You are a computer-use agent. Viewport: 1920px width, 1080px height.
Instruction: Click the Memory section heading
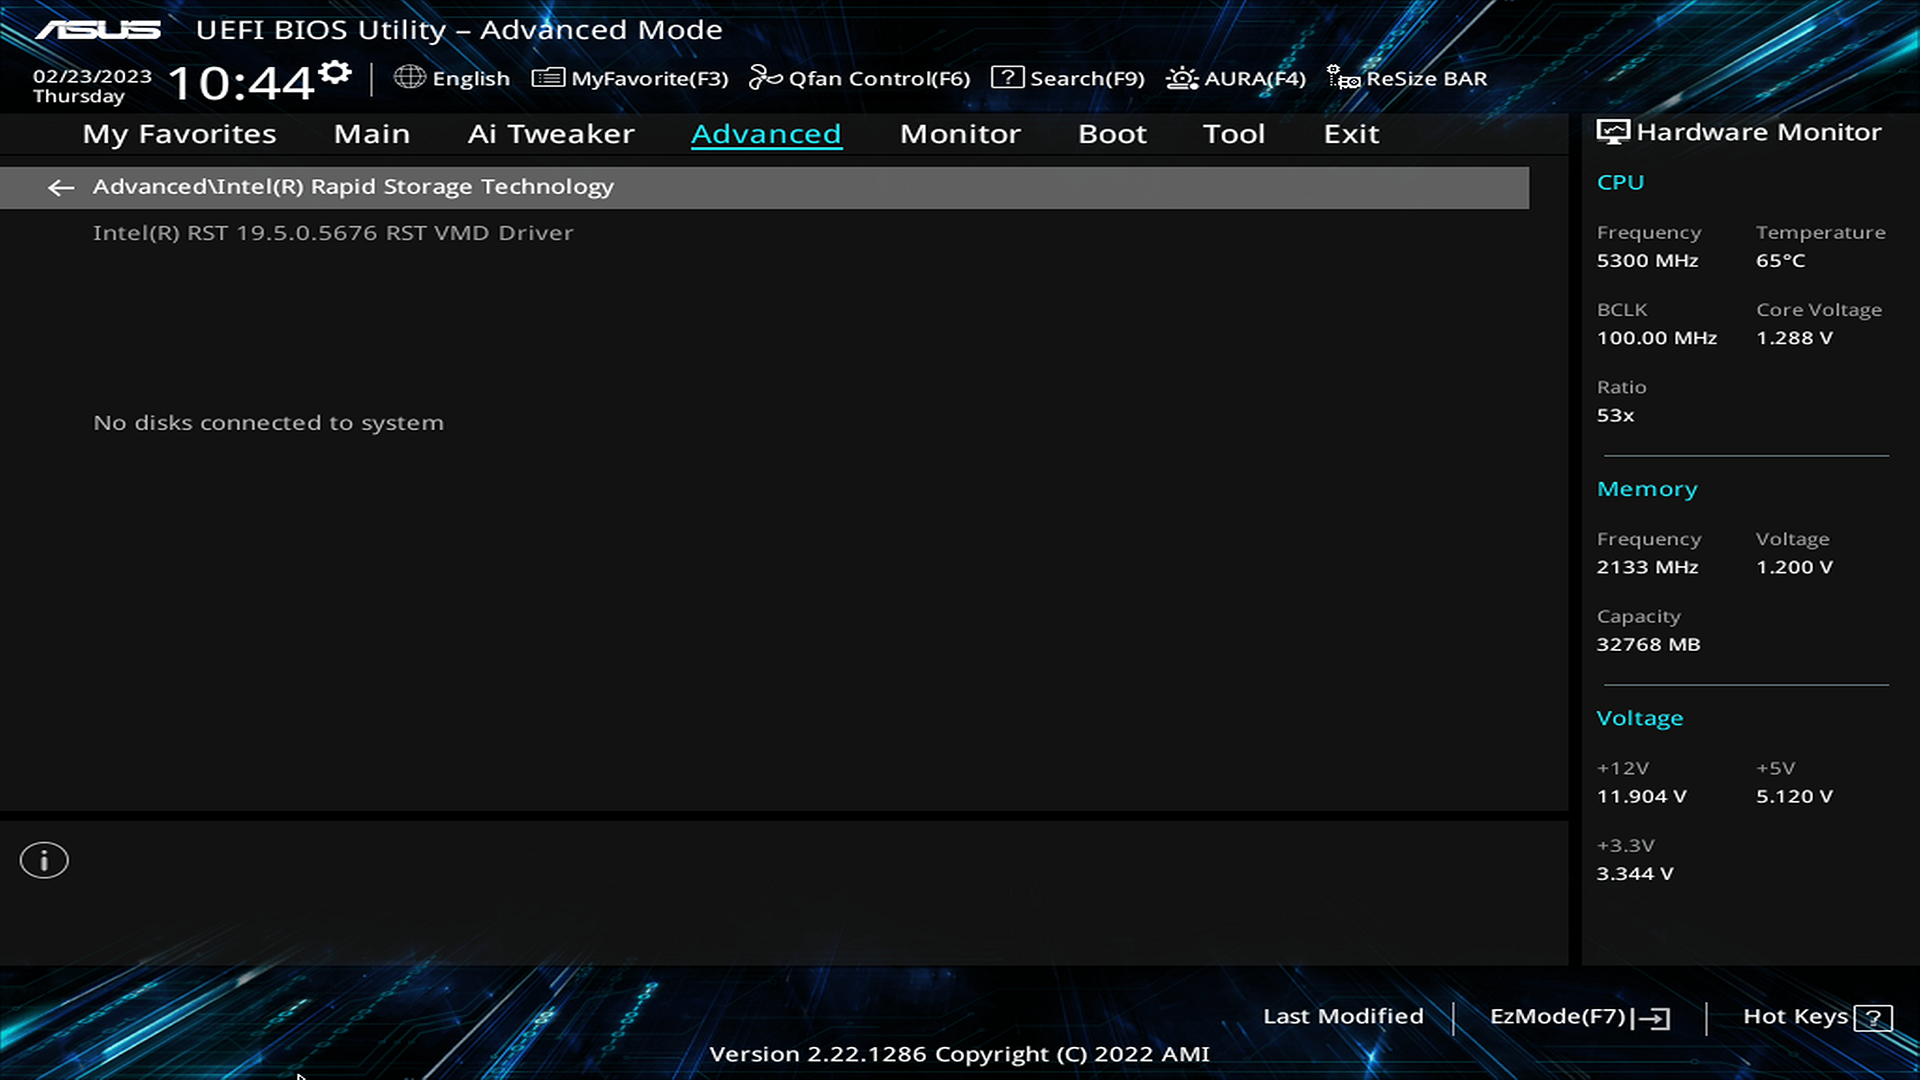(x=1647, y=489)
